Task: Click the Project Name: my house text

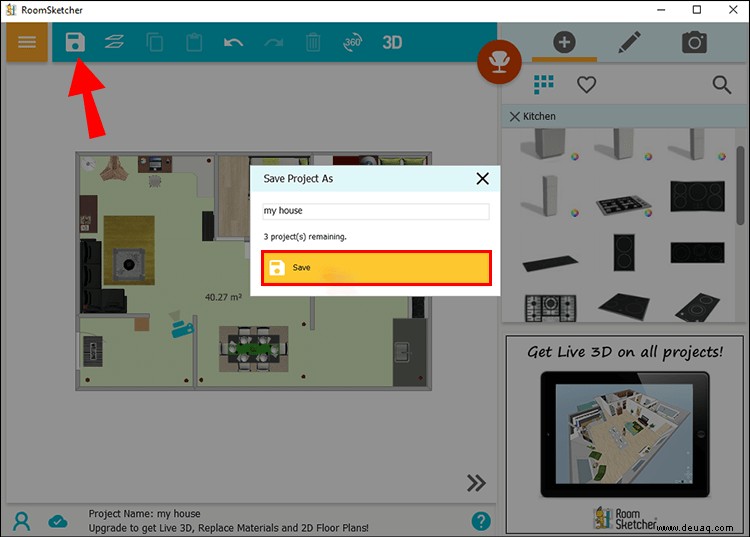Action: coord(144,514)
